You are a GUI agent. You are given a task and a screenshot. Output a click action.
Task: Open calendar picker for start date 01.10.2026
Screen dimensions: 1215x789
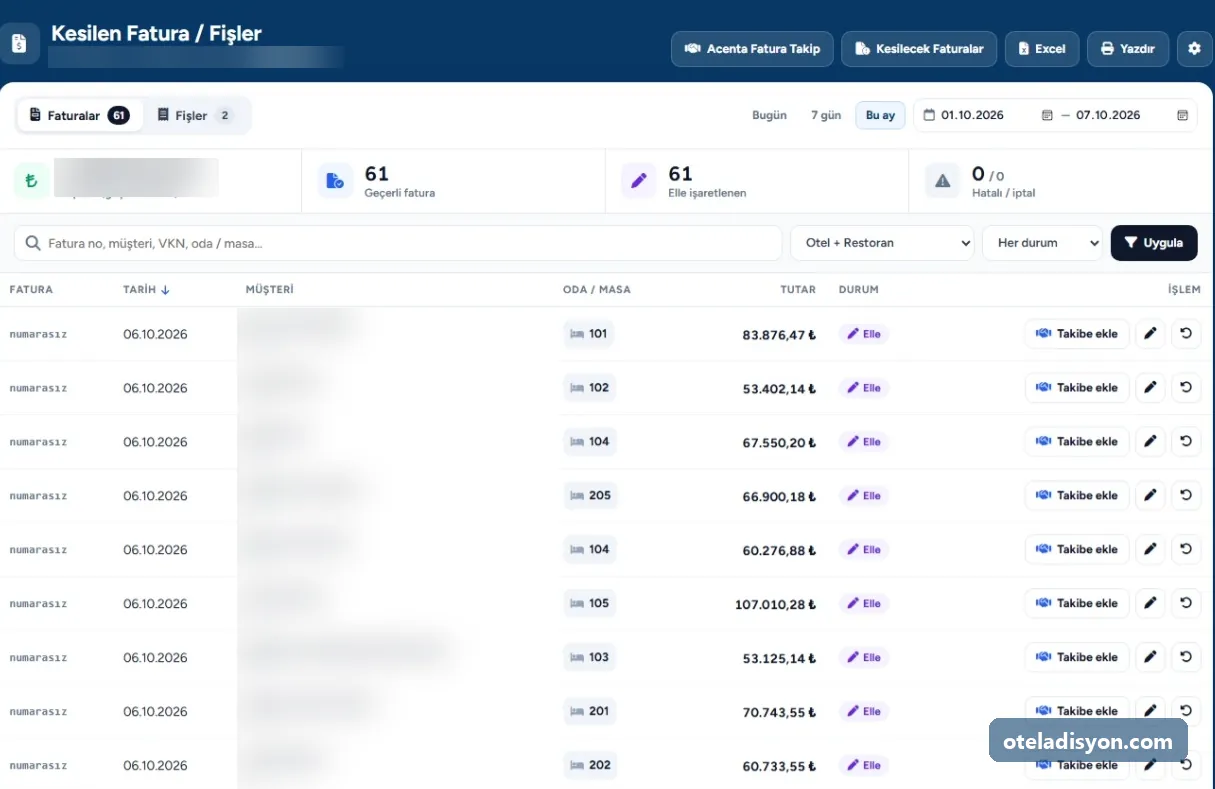pyautogui.click(x=1047, y=116)
